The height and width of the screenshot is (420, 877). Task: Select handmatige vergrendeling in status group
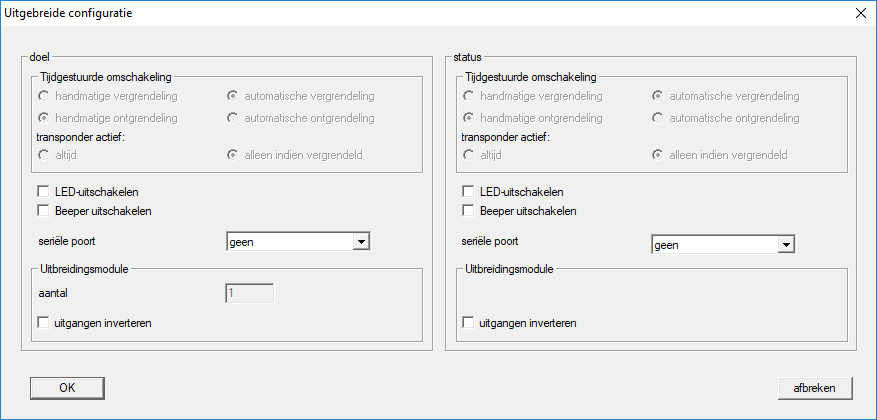pyautogui.click(x=469, y=97)
